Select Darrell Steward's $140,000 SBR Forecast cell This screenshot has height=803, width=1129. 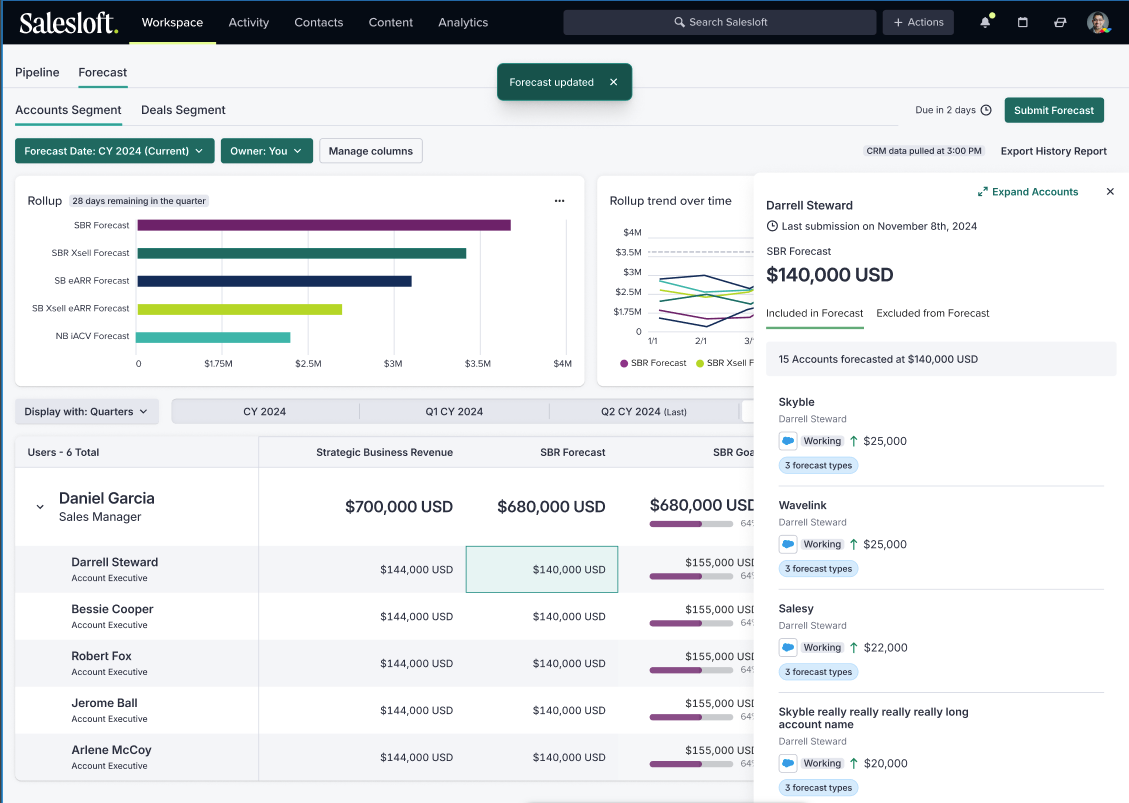542,570
